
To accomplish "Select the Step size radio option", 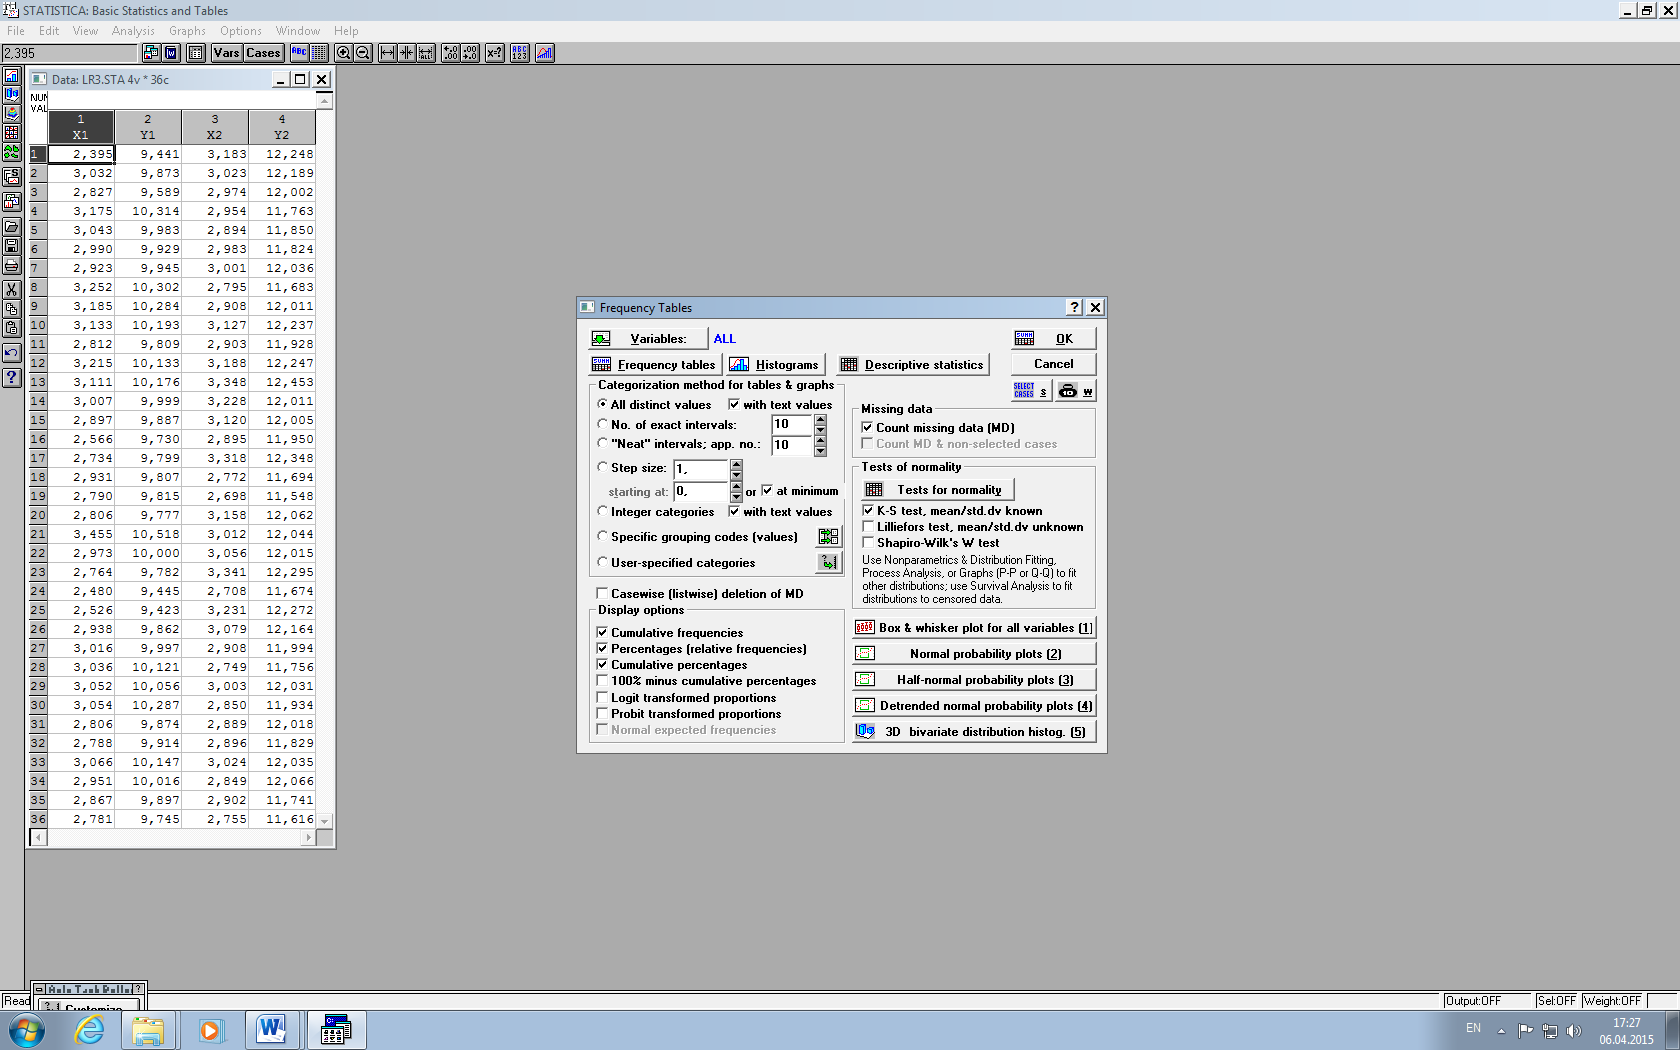I will click(x=602, y=467).
